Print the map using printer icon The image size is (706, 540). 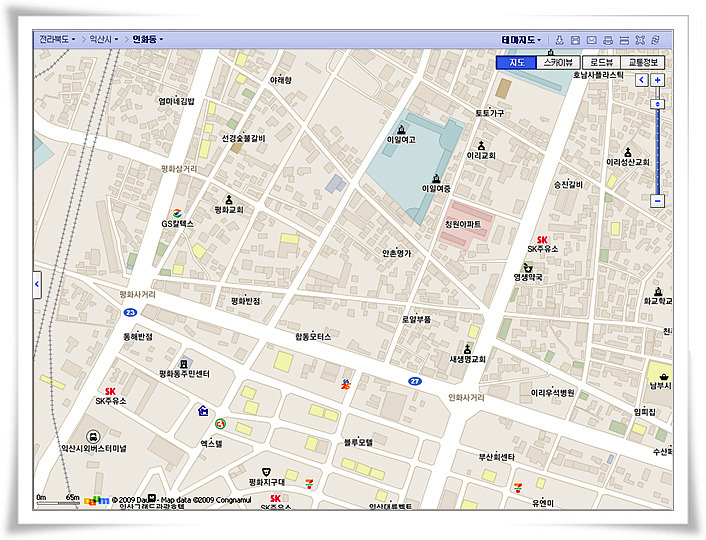[608, 40]
